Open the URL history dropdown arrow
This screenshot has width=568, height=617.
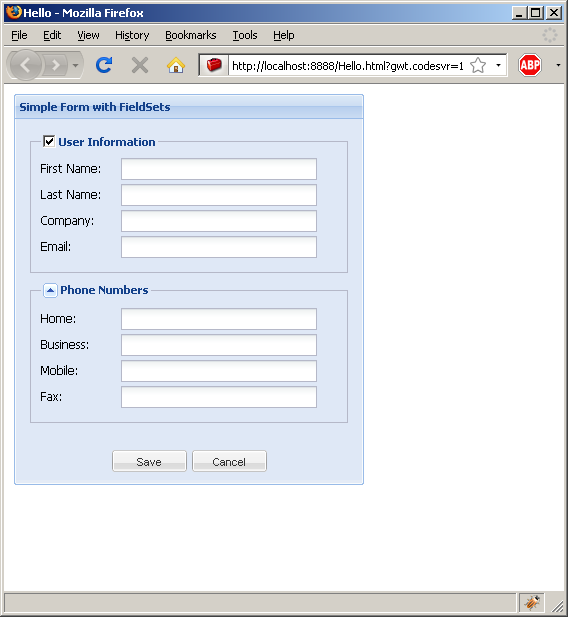coord(498,65)
